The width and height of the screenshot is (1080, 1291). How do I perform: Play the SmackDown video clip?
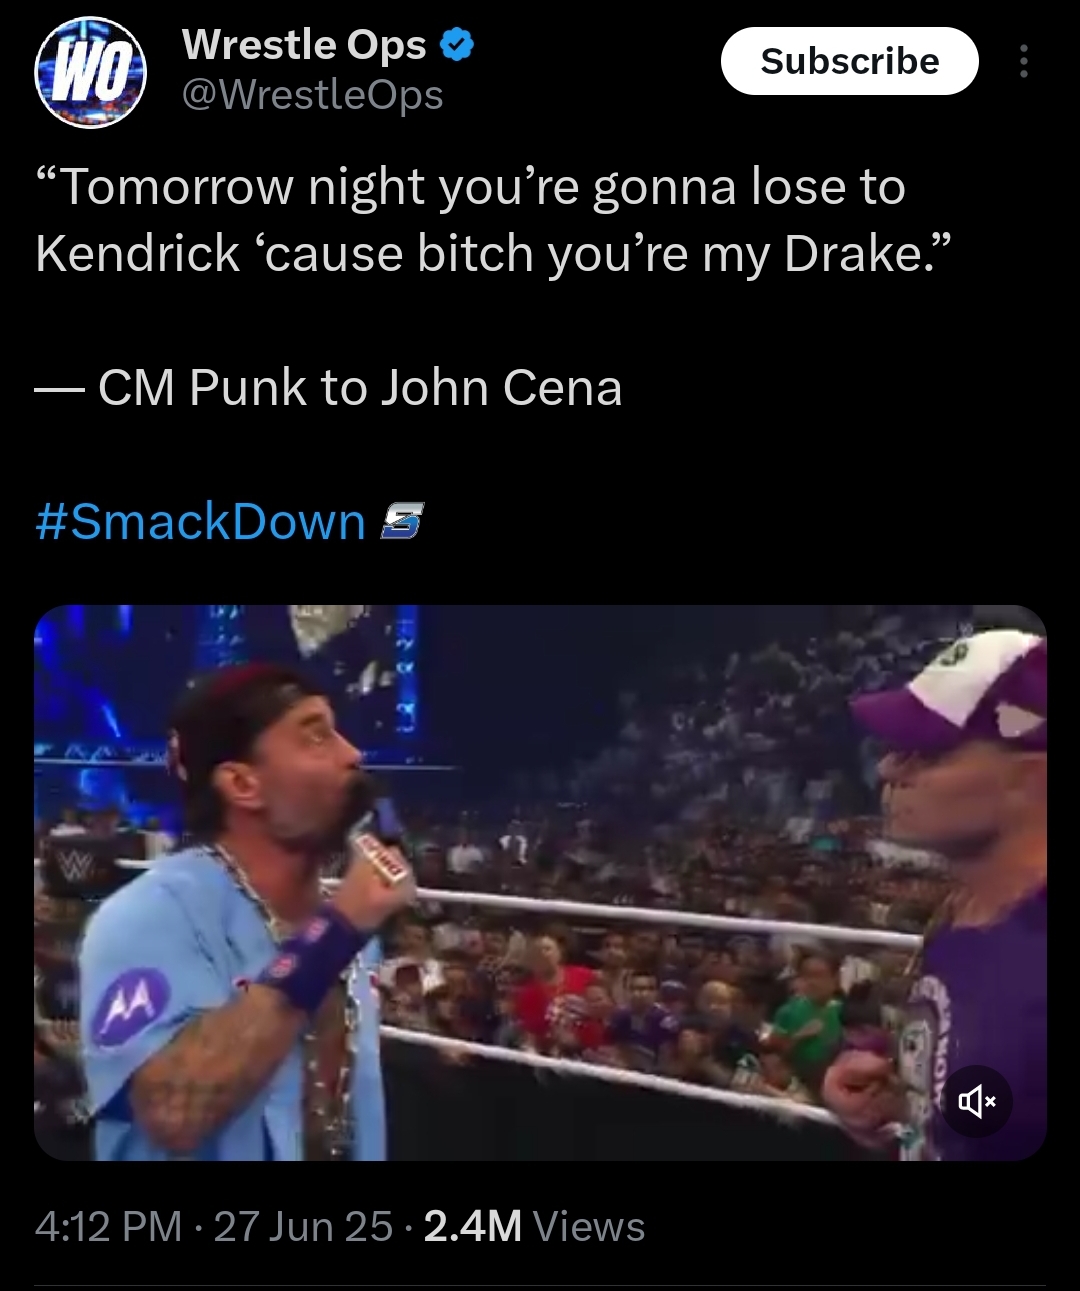tap(540, 882)
